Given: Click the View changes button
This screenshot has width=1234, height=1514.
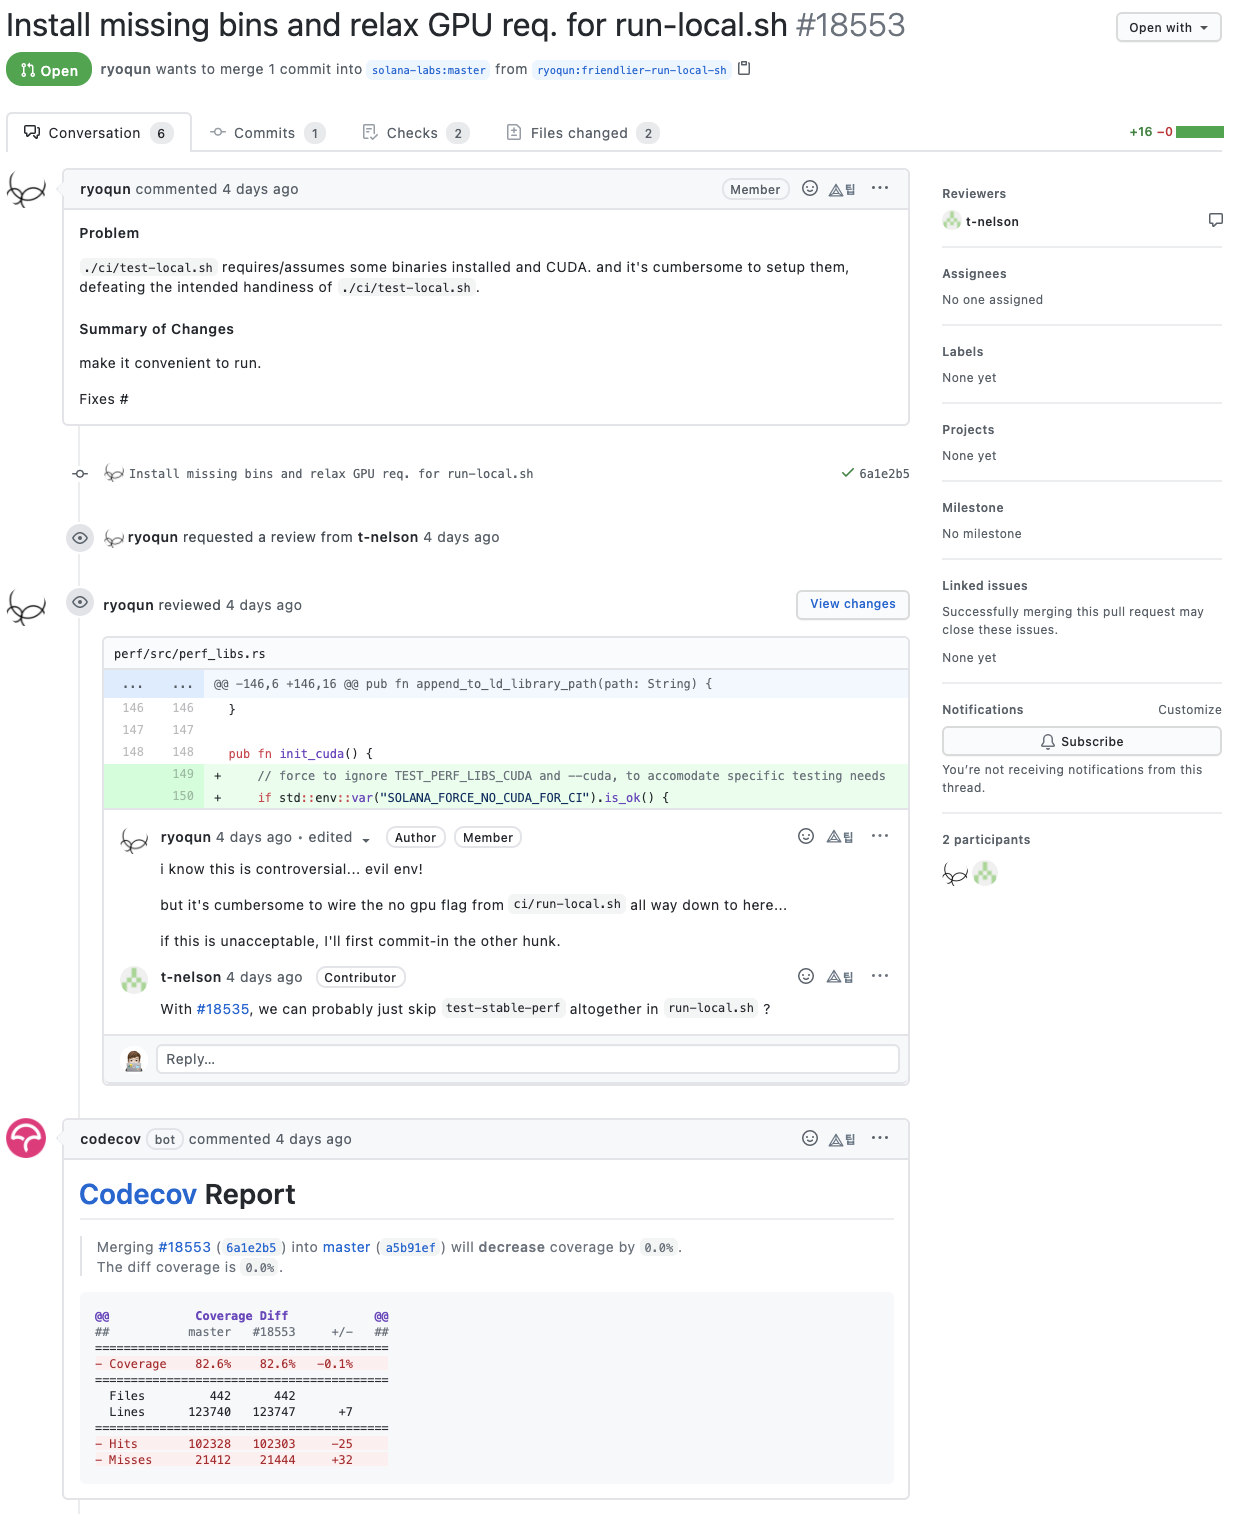Looking at the screenshot, I should pos(853,604).
